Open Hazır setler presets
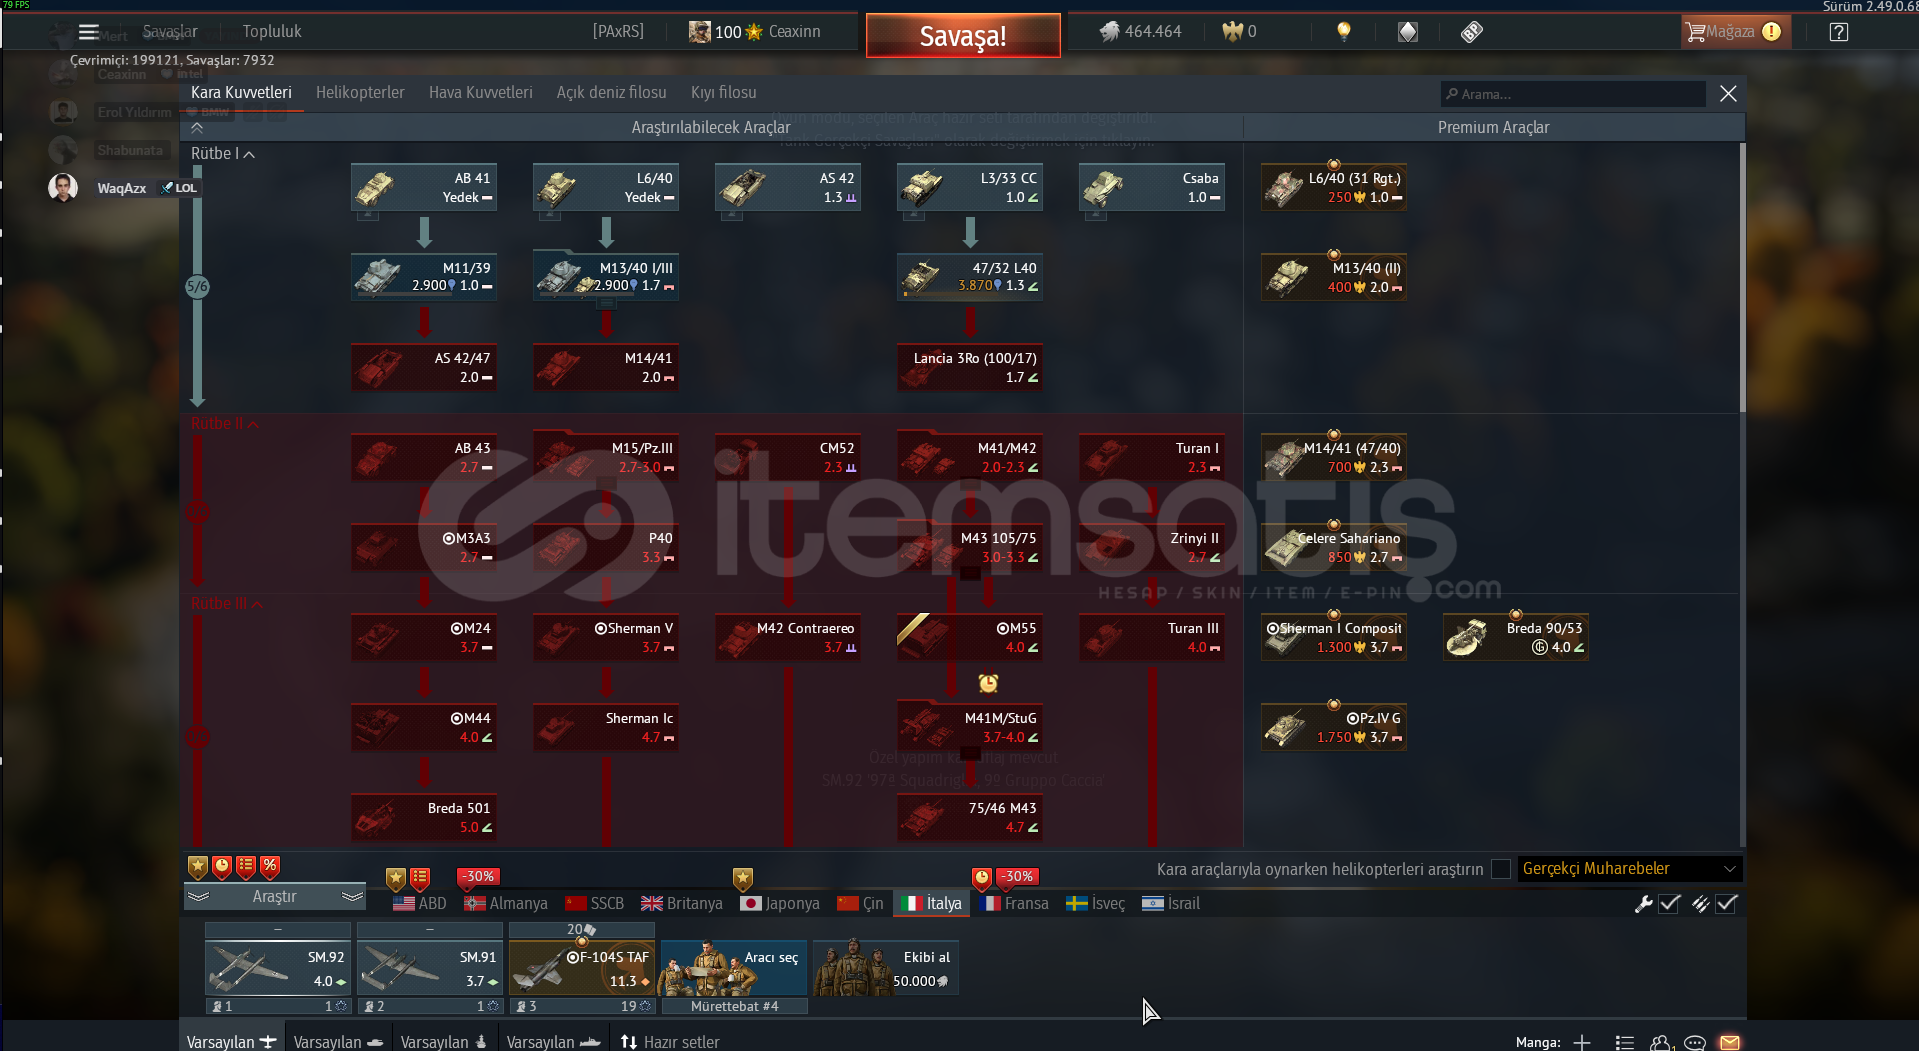The height and width of the screenshot is (1051, 1919). 670,1042
